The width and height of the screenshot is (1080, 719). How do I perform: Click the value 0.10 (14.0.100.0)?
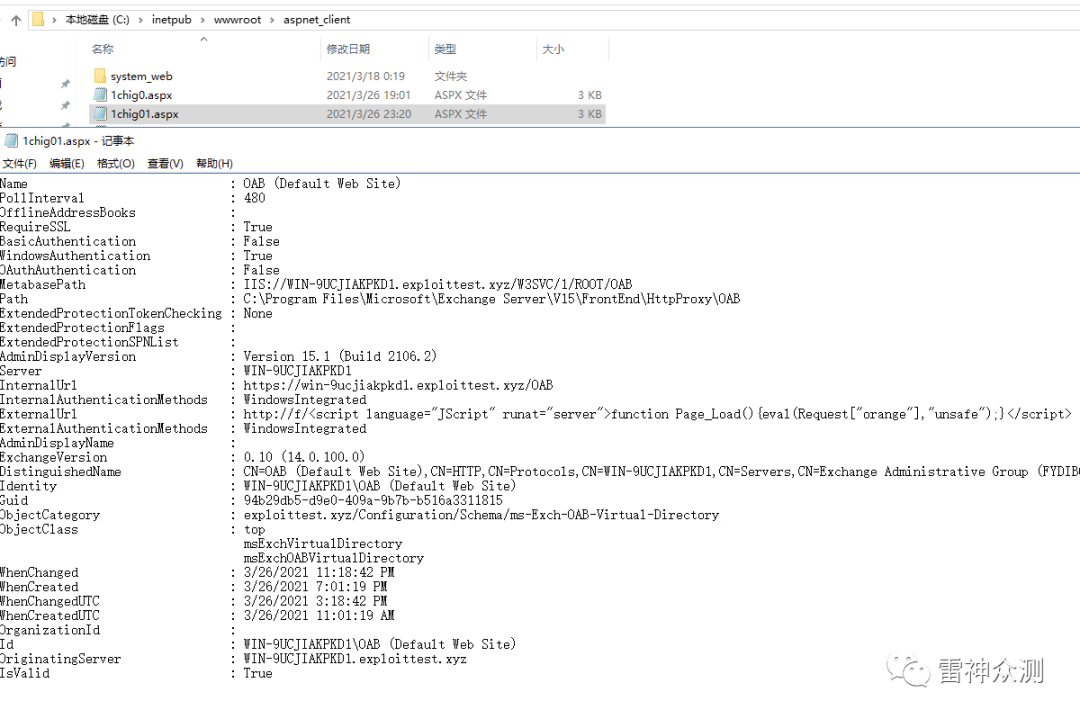[304, 457]
